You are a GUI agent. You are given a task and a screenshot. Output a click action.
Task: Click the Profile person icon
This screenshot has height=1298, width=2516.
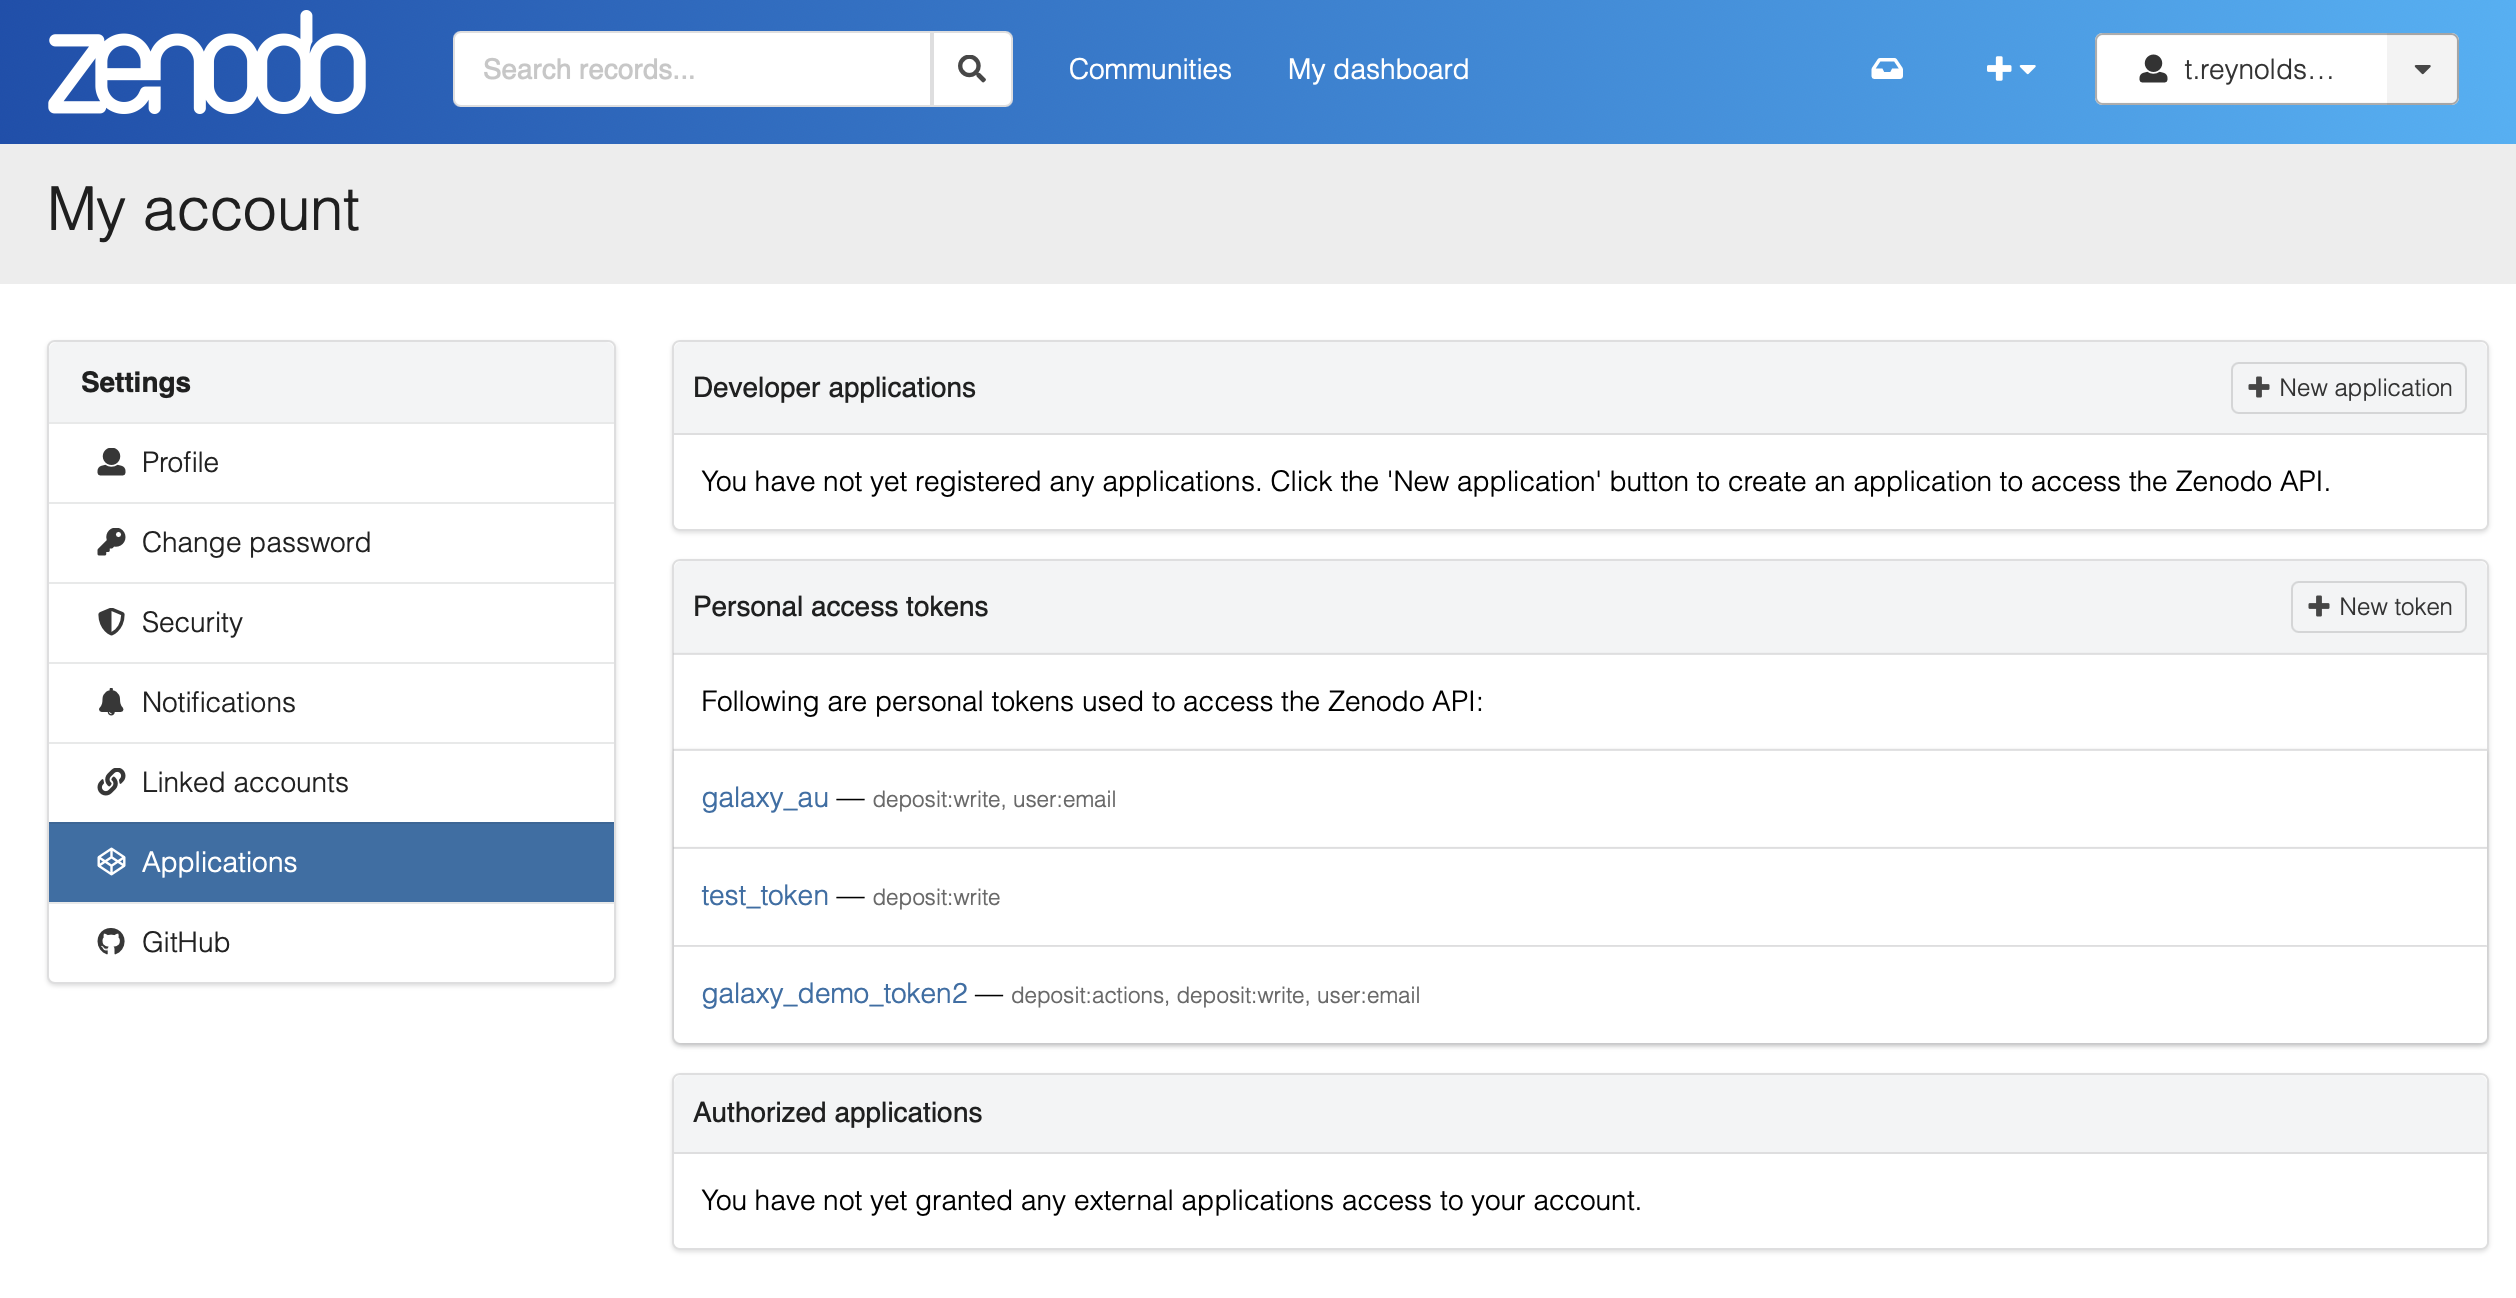[x=111, y=462]
